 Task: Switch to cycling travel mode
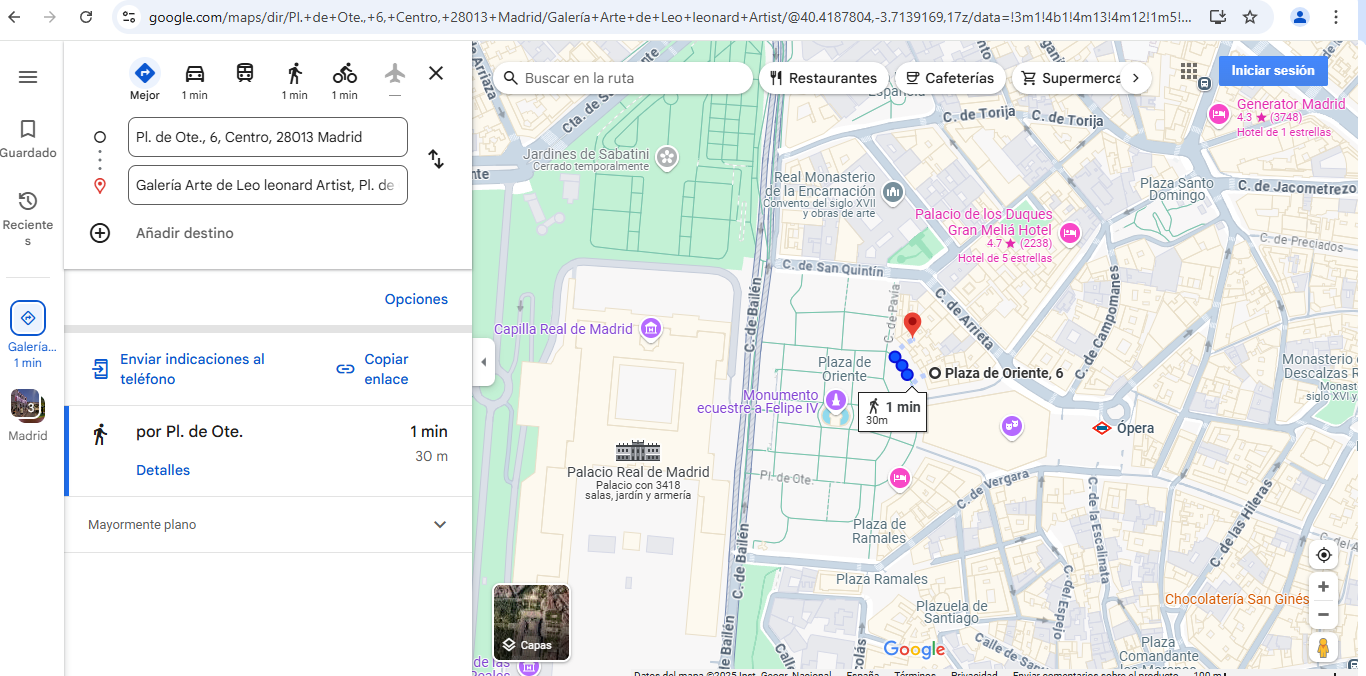(x=345, y=80)
